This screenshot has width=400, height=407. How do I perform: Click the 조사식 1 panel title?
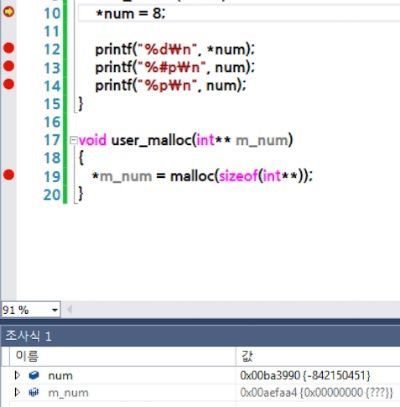pos(28,336)
